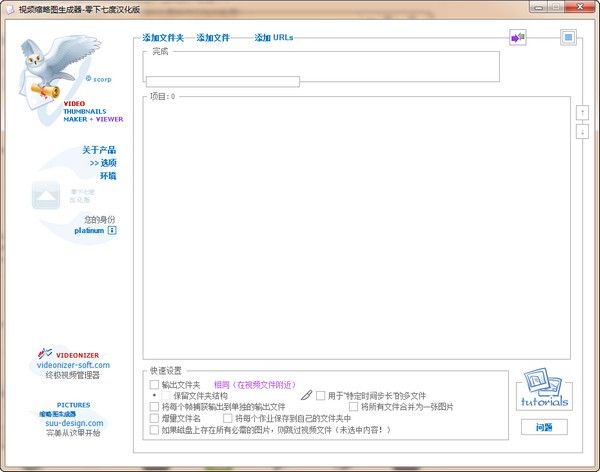Click the faded up-arrow panel icon
The image size is (600, 472).
[x=45, y=196]
